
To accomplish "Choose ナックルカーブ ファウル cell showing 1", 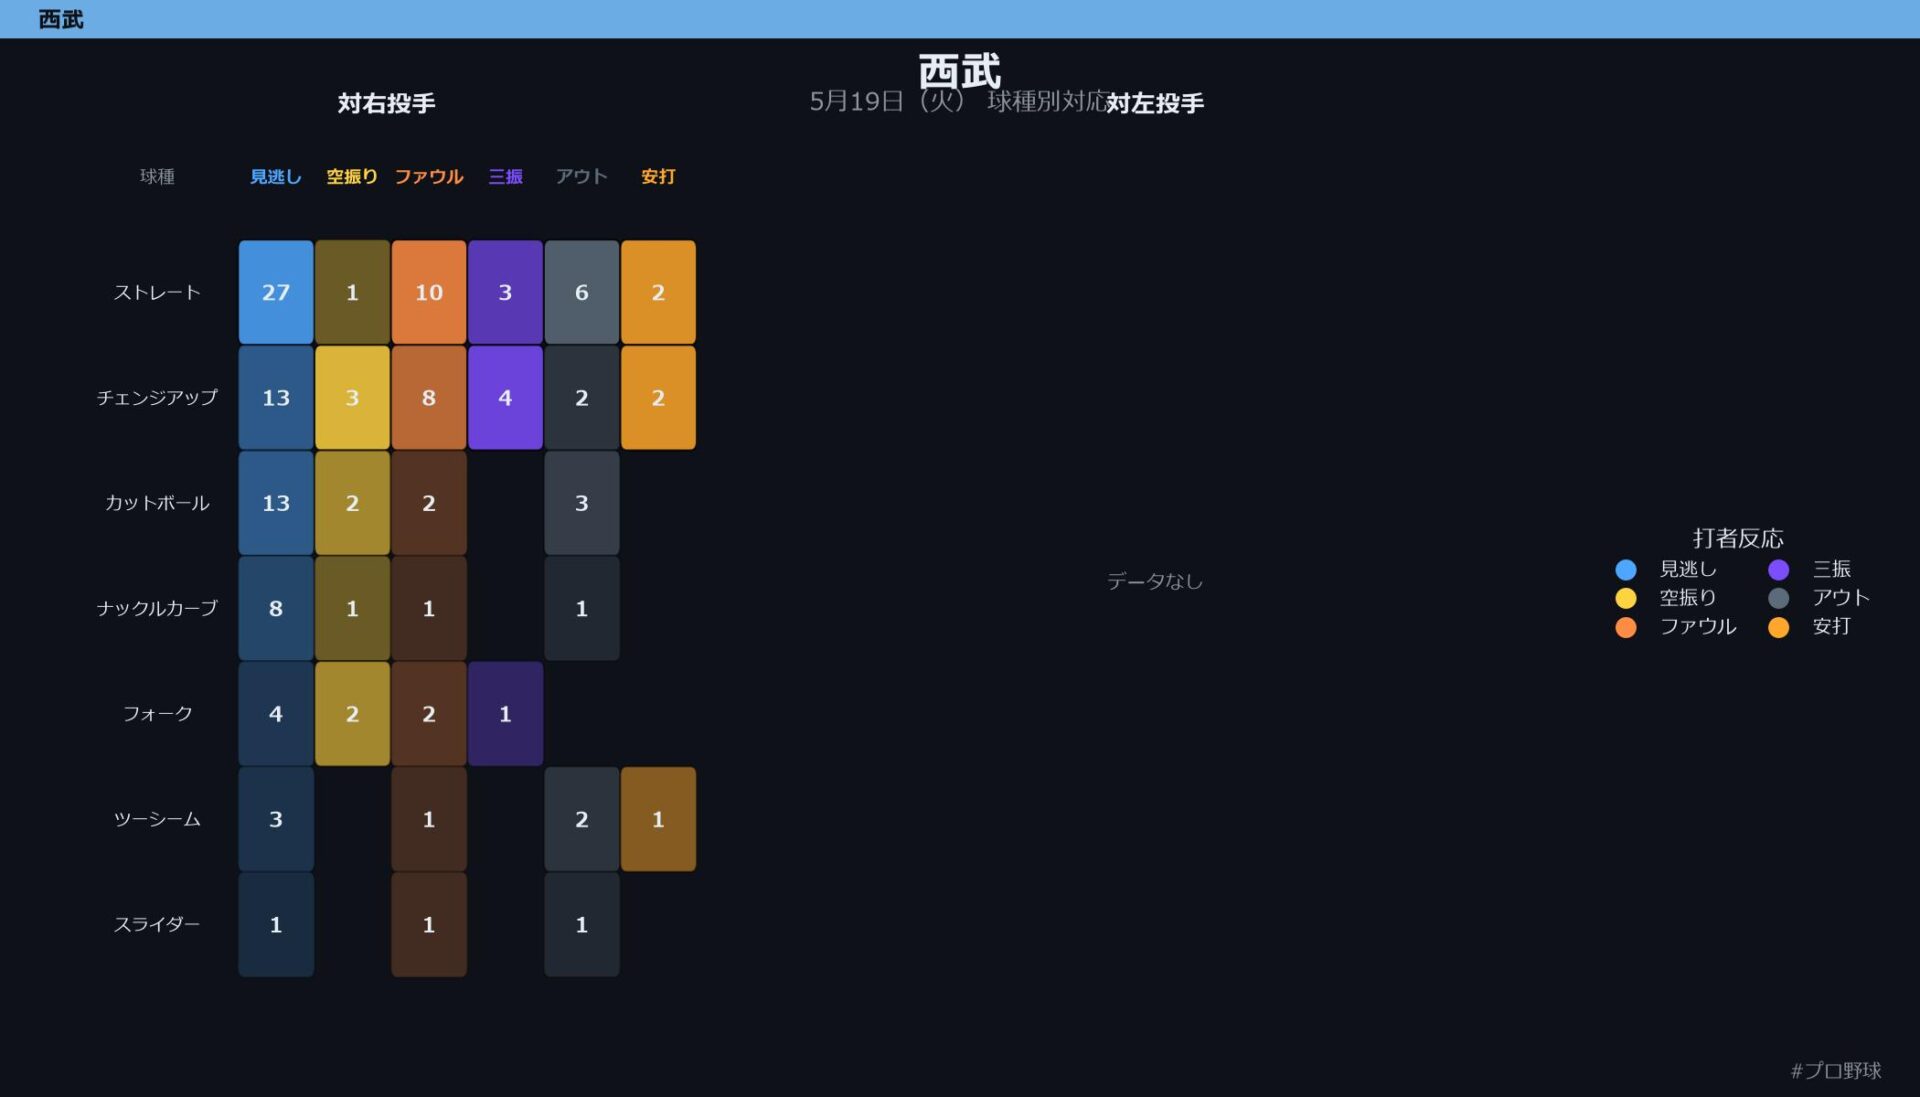I will pyautogui.click(x=429, y=608).
